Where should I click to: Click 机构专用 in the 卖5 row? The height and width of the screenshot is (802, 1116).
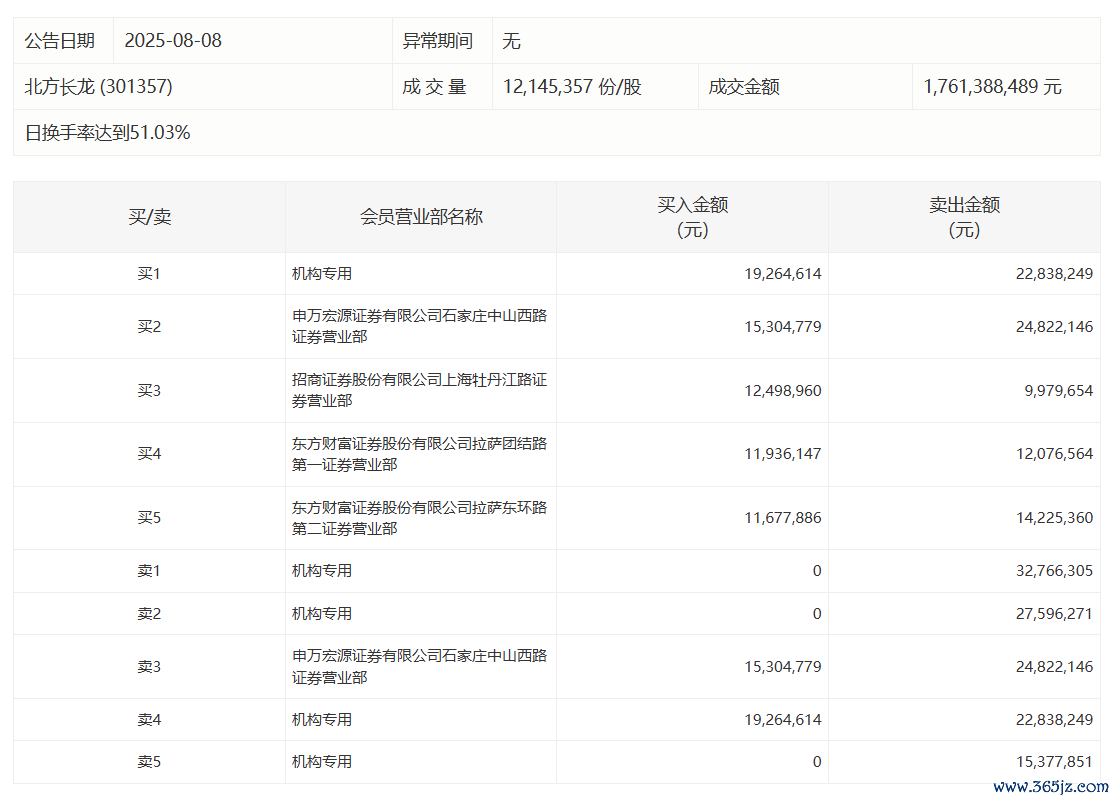[x=322, y=761]
